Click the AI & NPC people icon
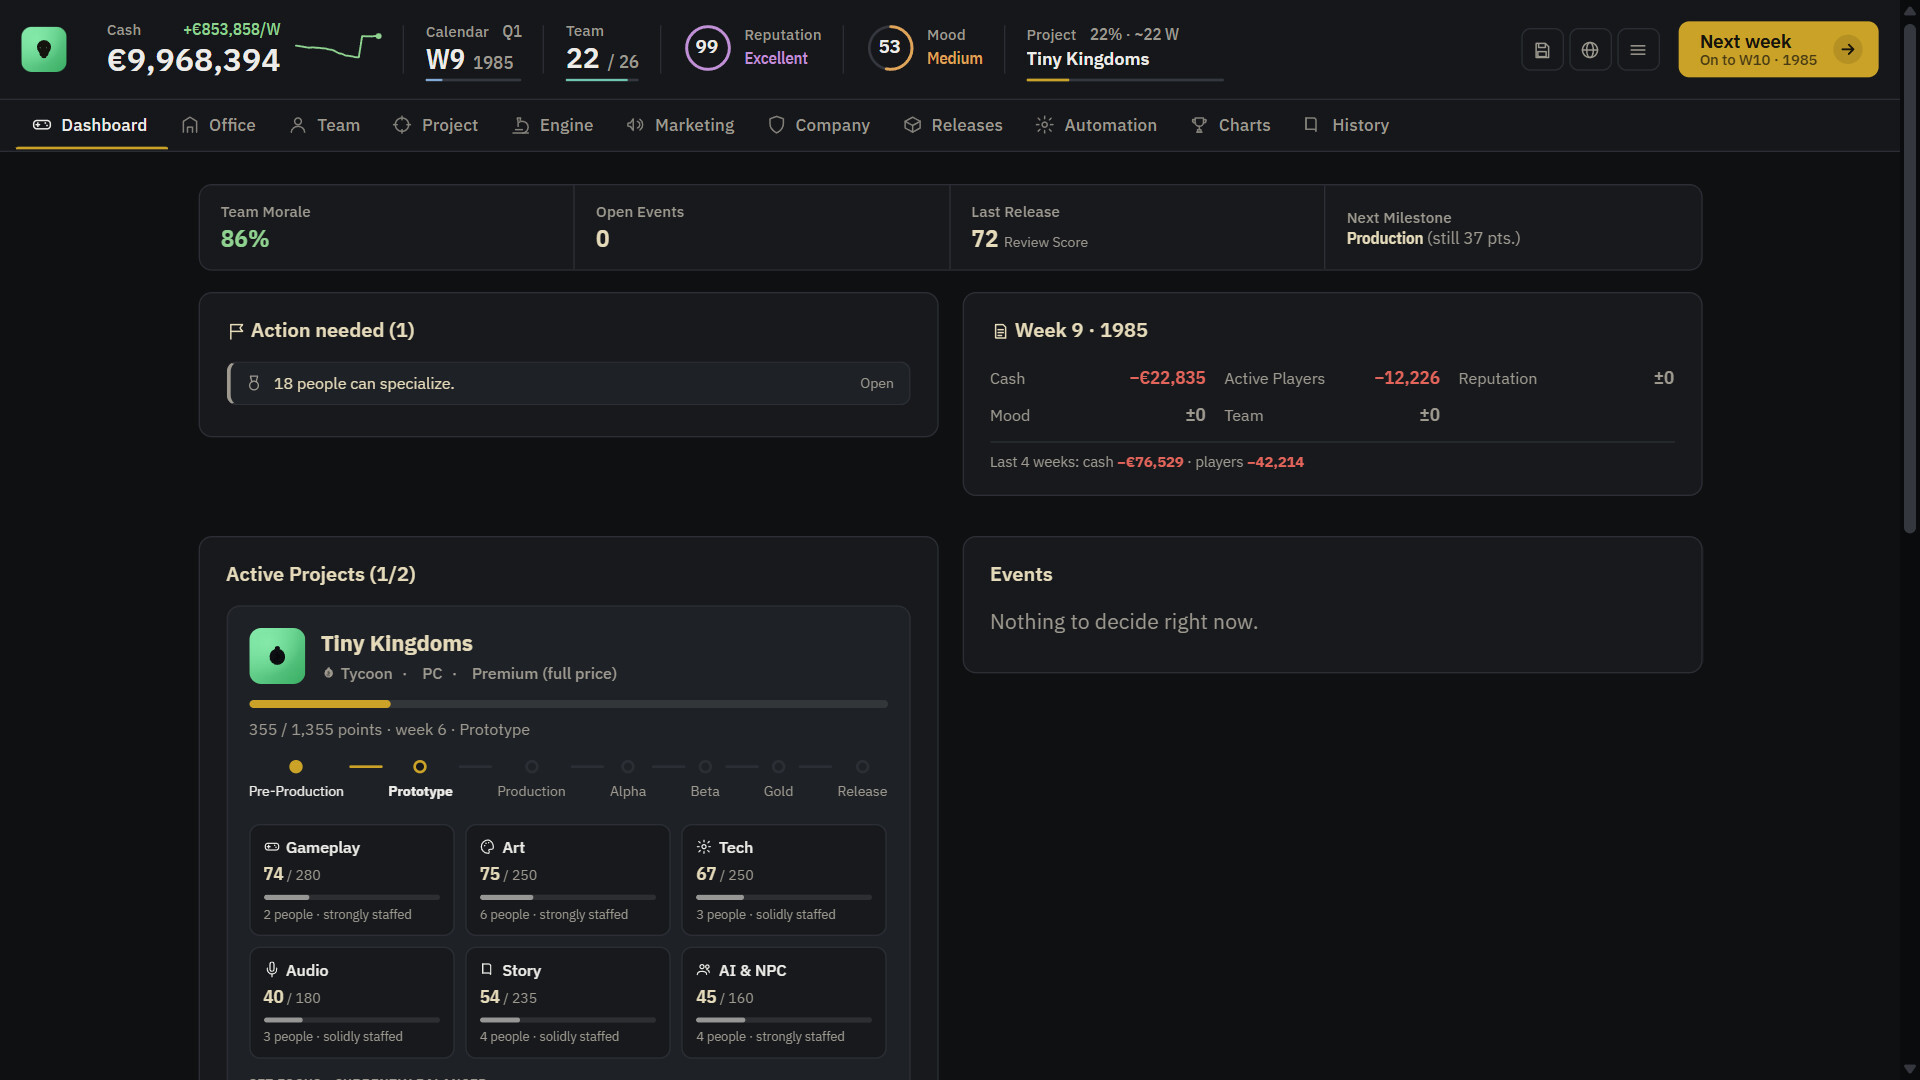Viewport: 1920px width, 1080px height. (704, 970)
